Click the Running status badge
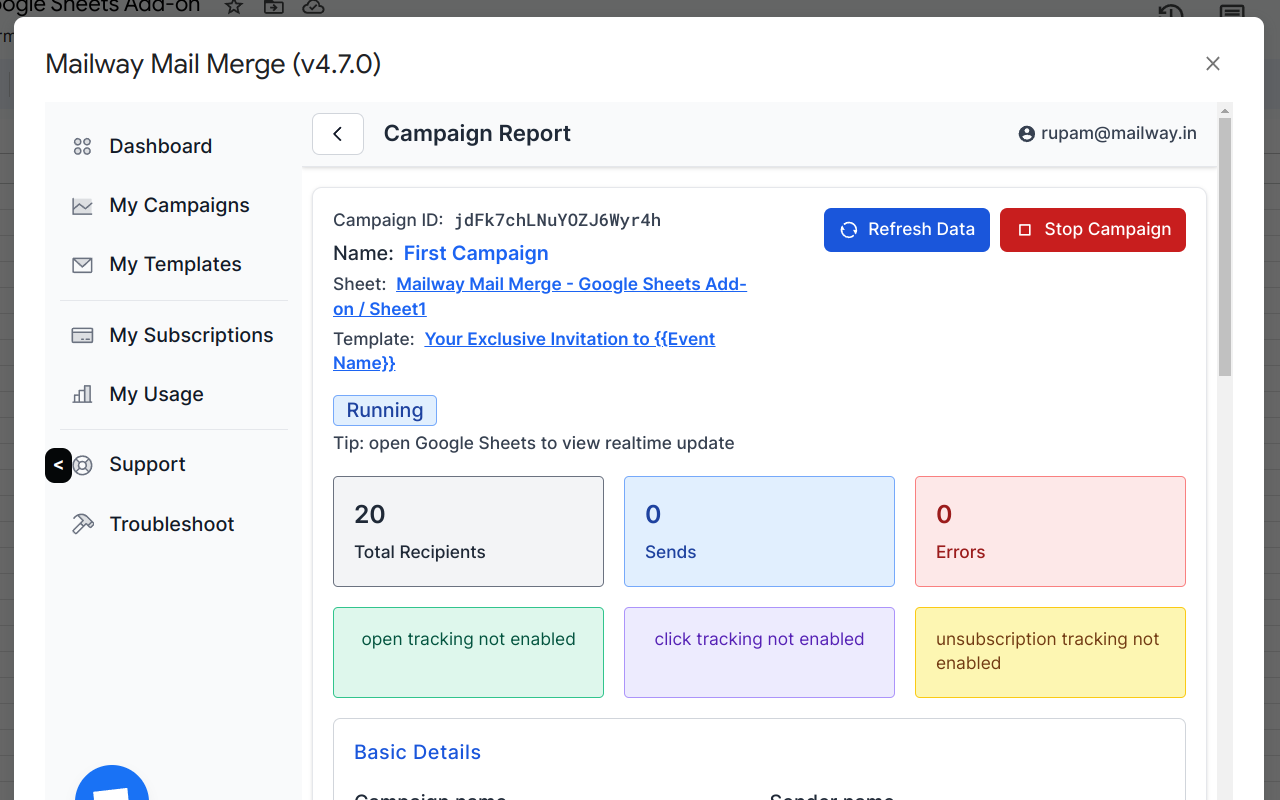The image size is (1280, 800). (x=385, y=410)
